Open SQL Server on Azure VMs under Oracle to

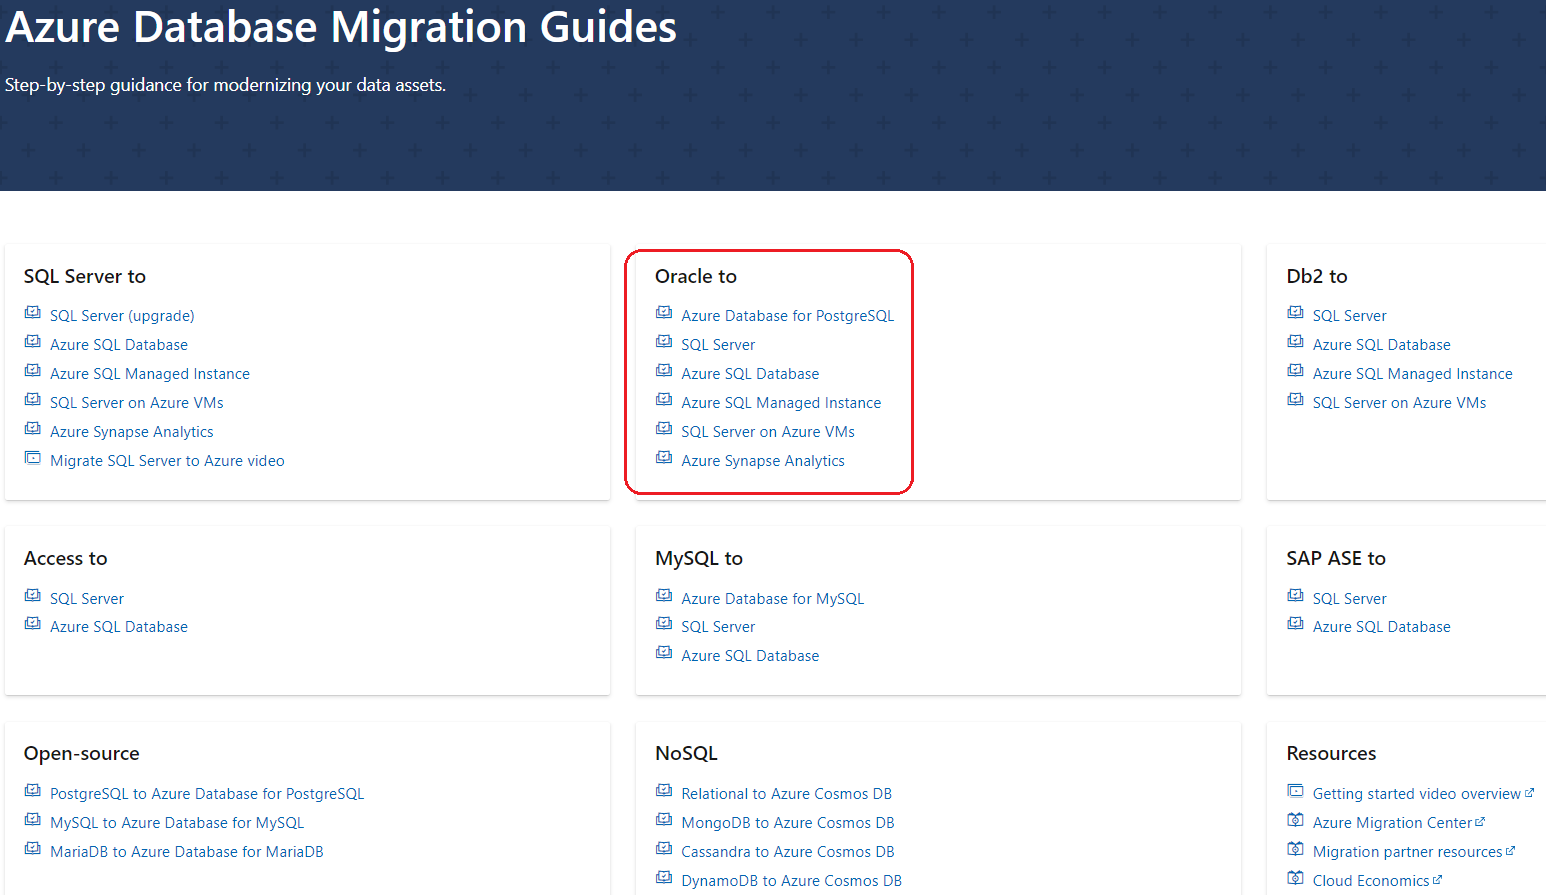(x=768, y=432)
